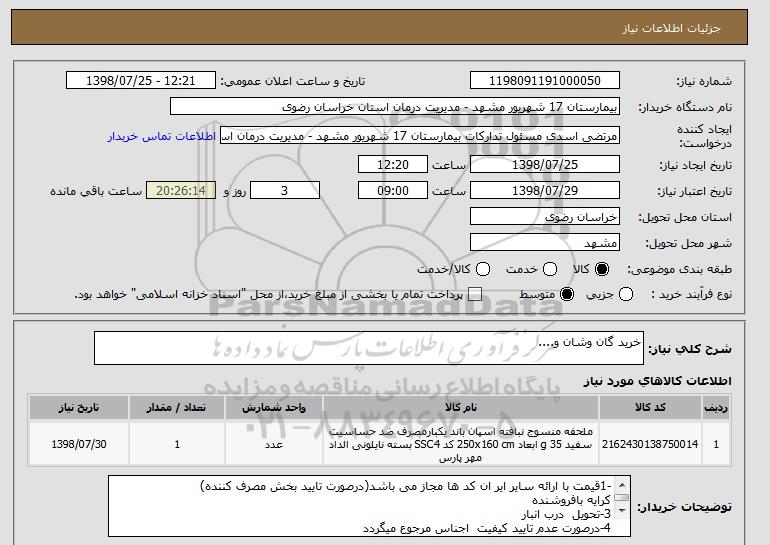Click item code 216243013875​0014 cell
Viewport: 770px width, 545px height.
(650, 444)
